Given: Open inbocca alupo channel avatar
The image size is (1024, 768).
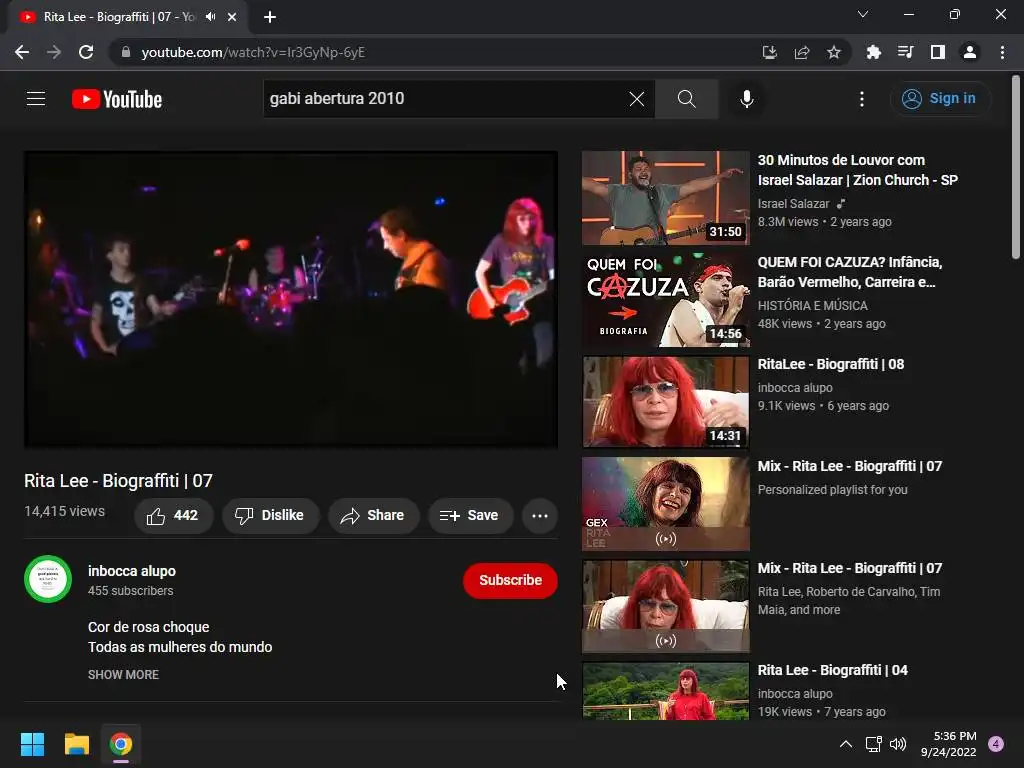Looking at the screenshot, I should tap(48, 579).
